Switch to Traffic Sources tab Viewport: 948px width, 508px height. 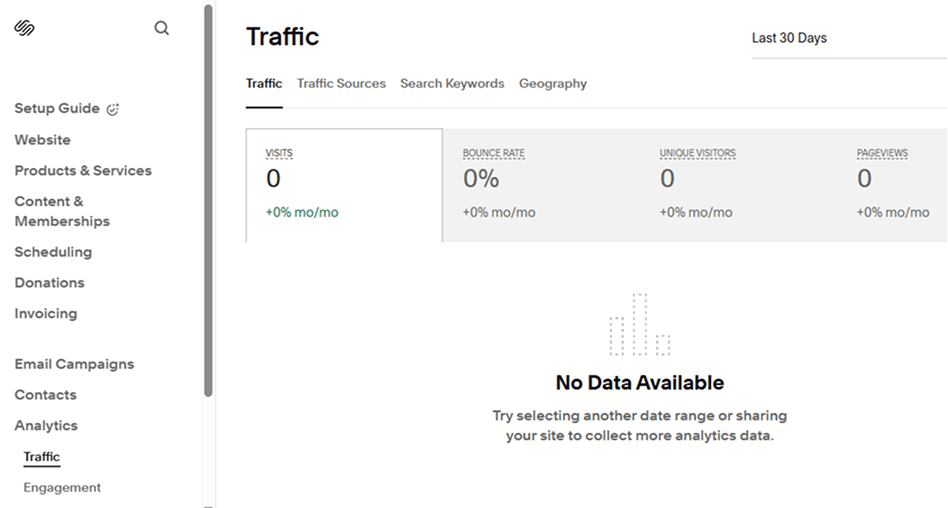[341, 83]
